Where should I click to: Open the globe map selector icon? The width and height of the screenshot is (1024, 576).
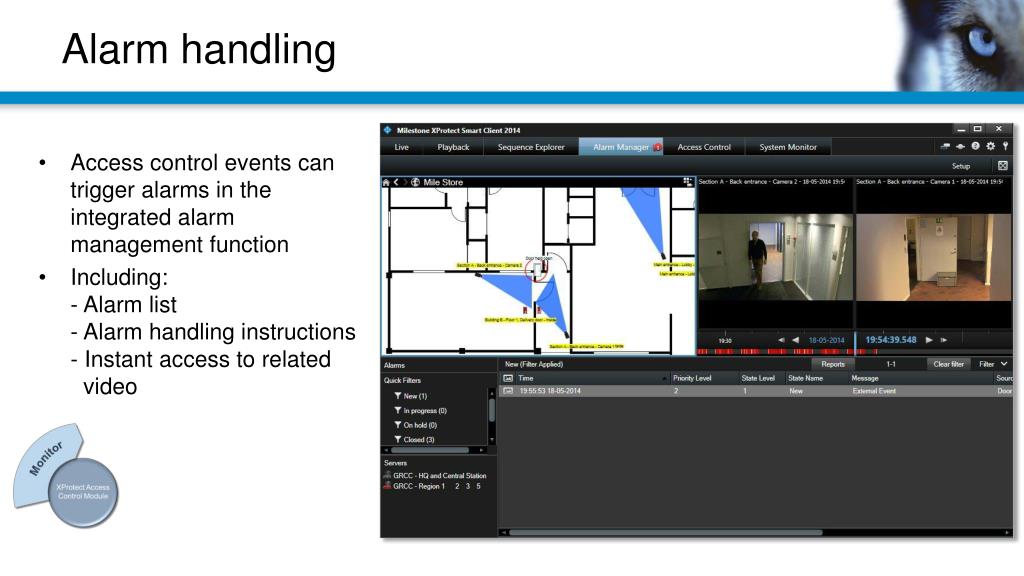tap(415, 182)
